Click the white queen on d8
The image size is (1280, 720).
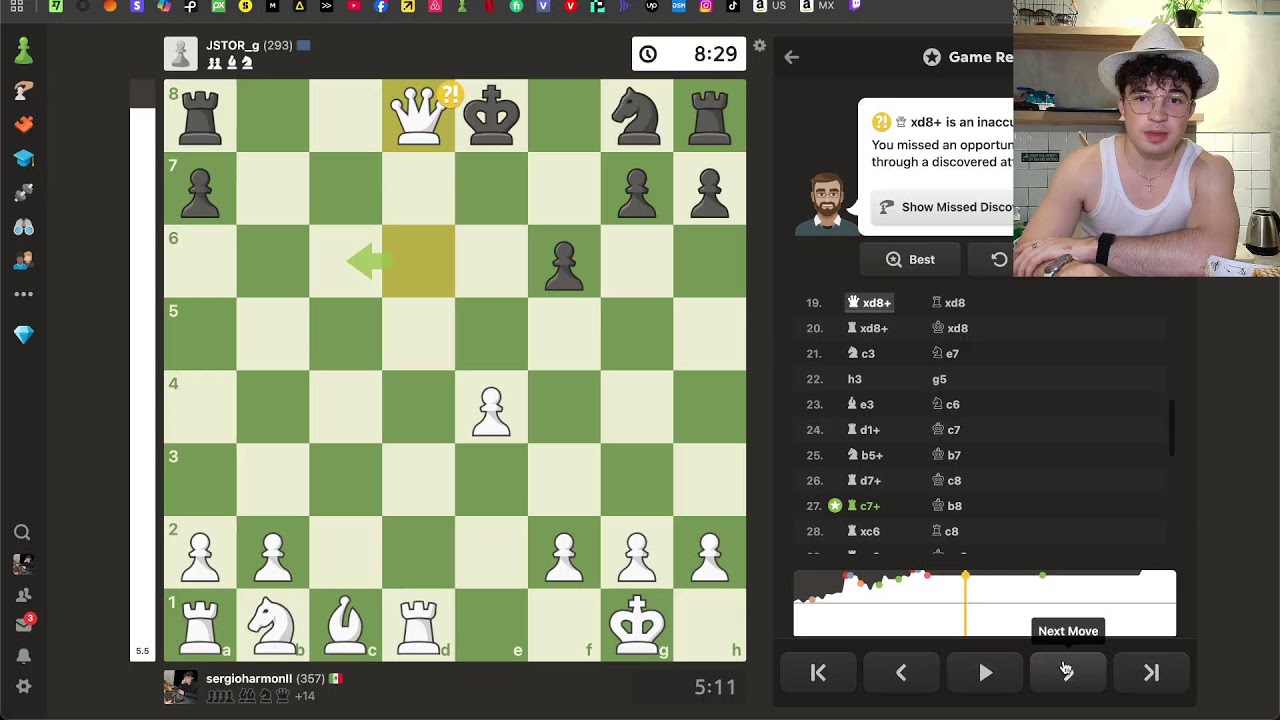418,115
